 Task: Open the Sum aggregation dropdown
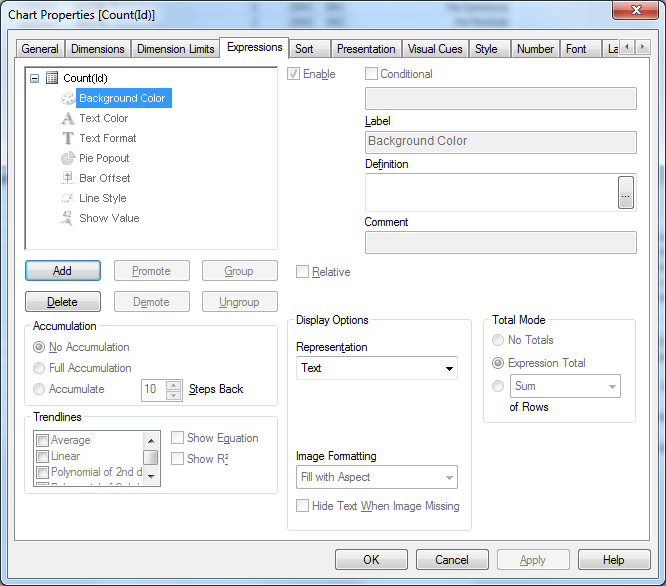pyautogui.click(x=565, y=386)
